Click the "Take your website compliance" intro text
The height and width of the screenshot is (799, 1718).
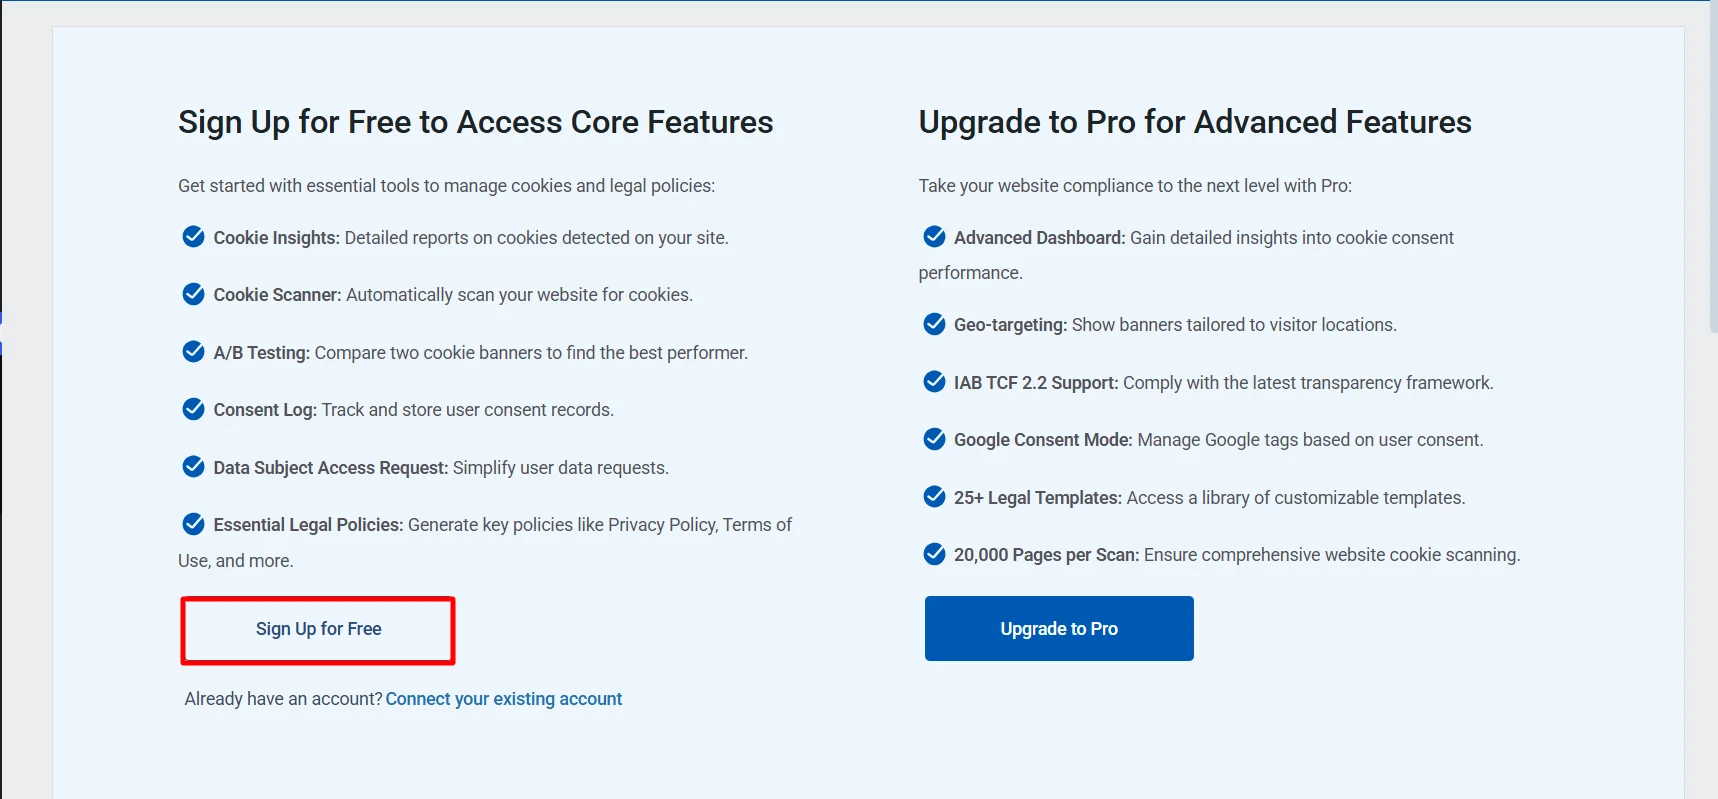tap(1134, 186)
